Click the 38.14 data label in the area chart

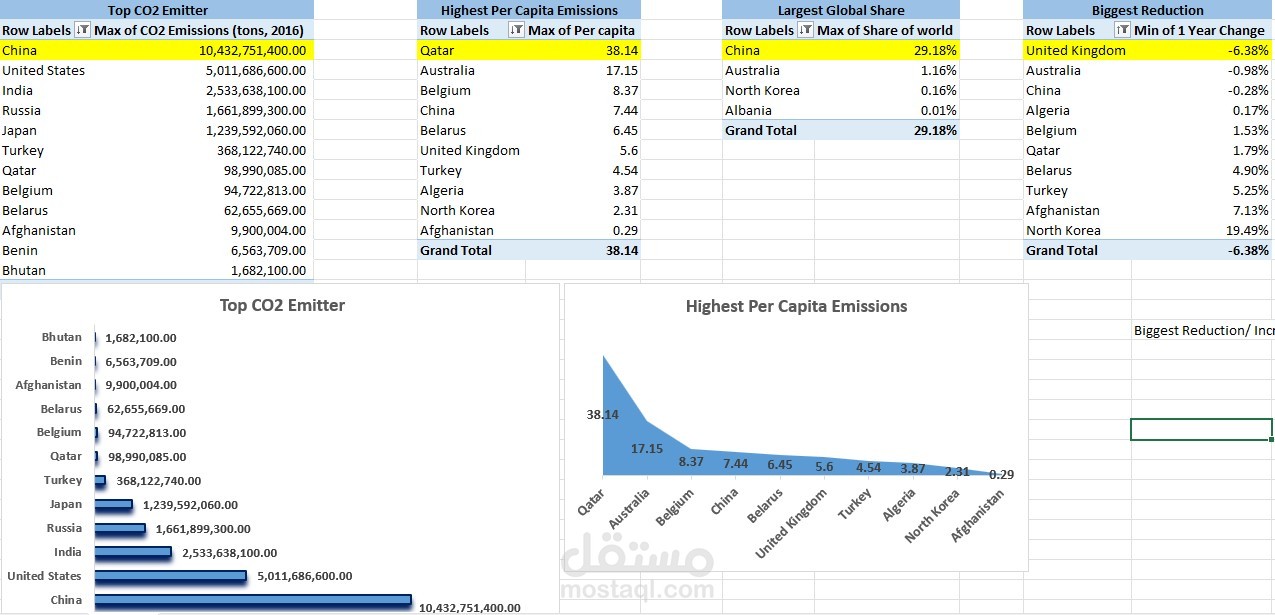(603, 414)
